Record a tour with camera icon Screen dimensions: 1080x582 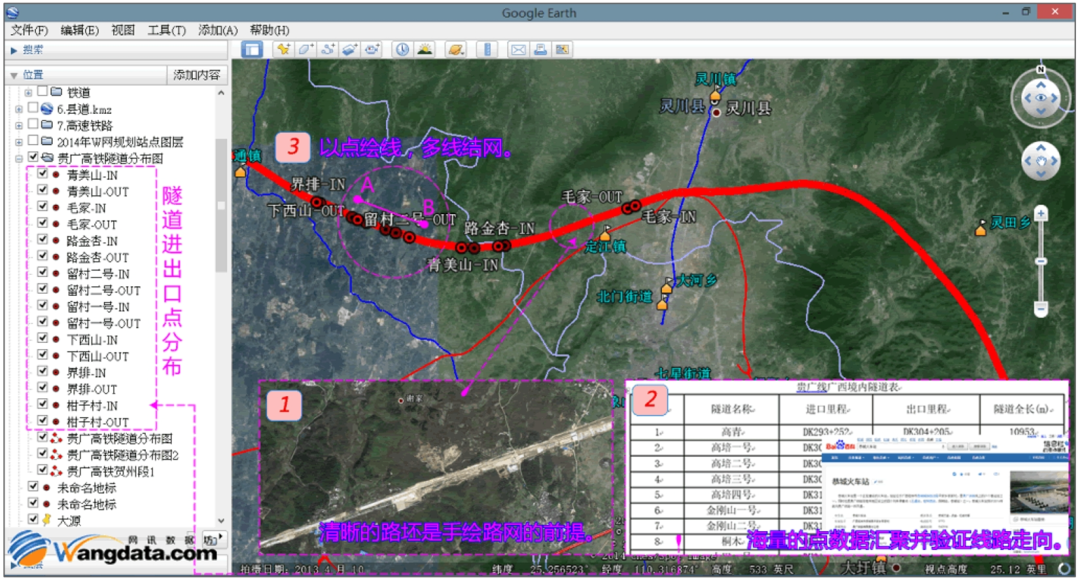[x=372, y=50]
